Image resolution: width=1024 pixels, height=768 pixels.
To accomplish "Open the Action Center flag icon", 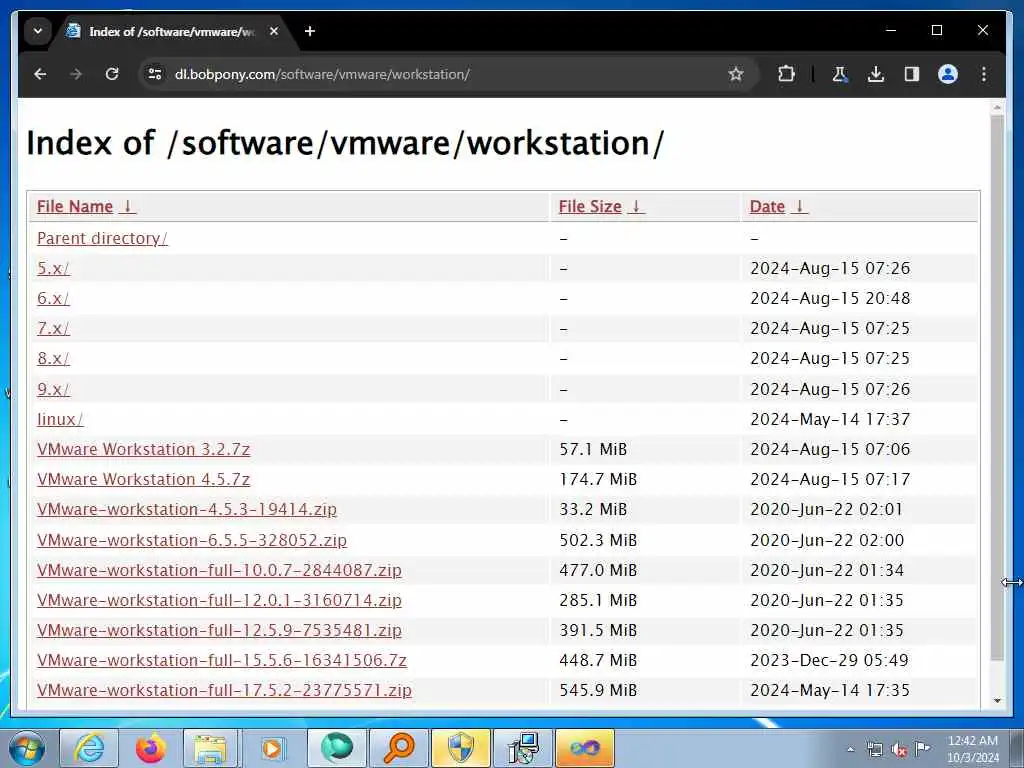I will (923, 749).
